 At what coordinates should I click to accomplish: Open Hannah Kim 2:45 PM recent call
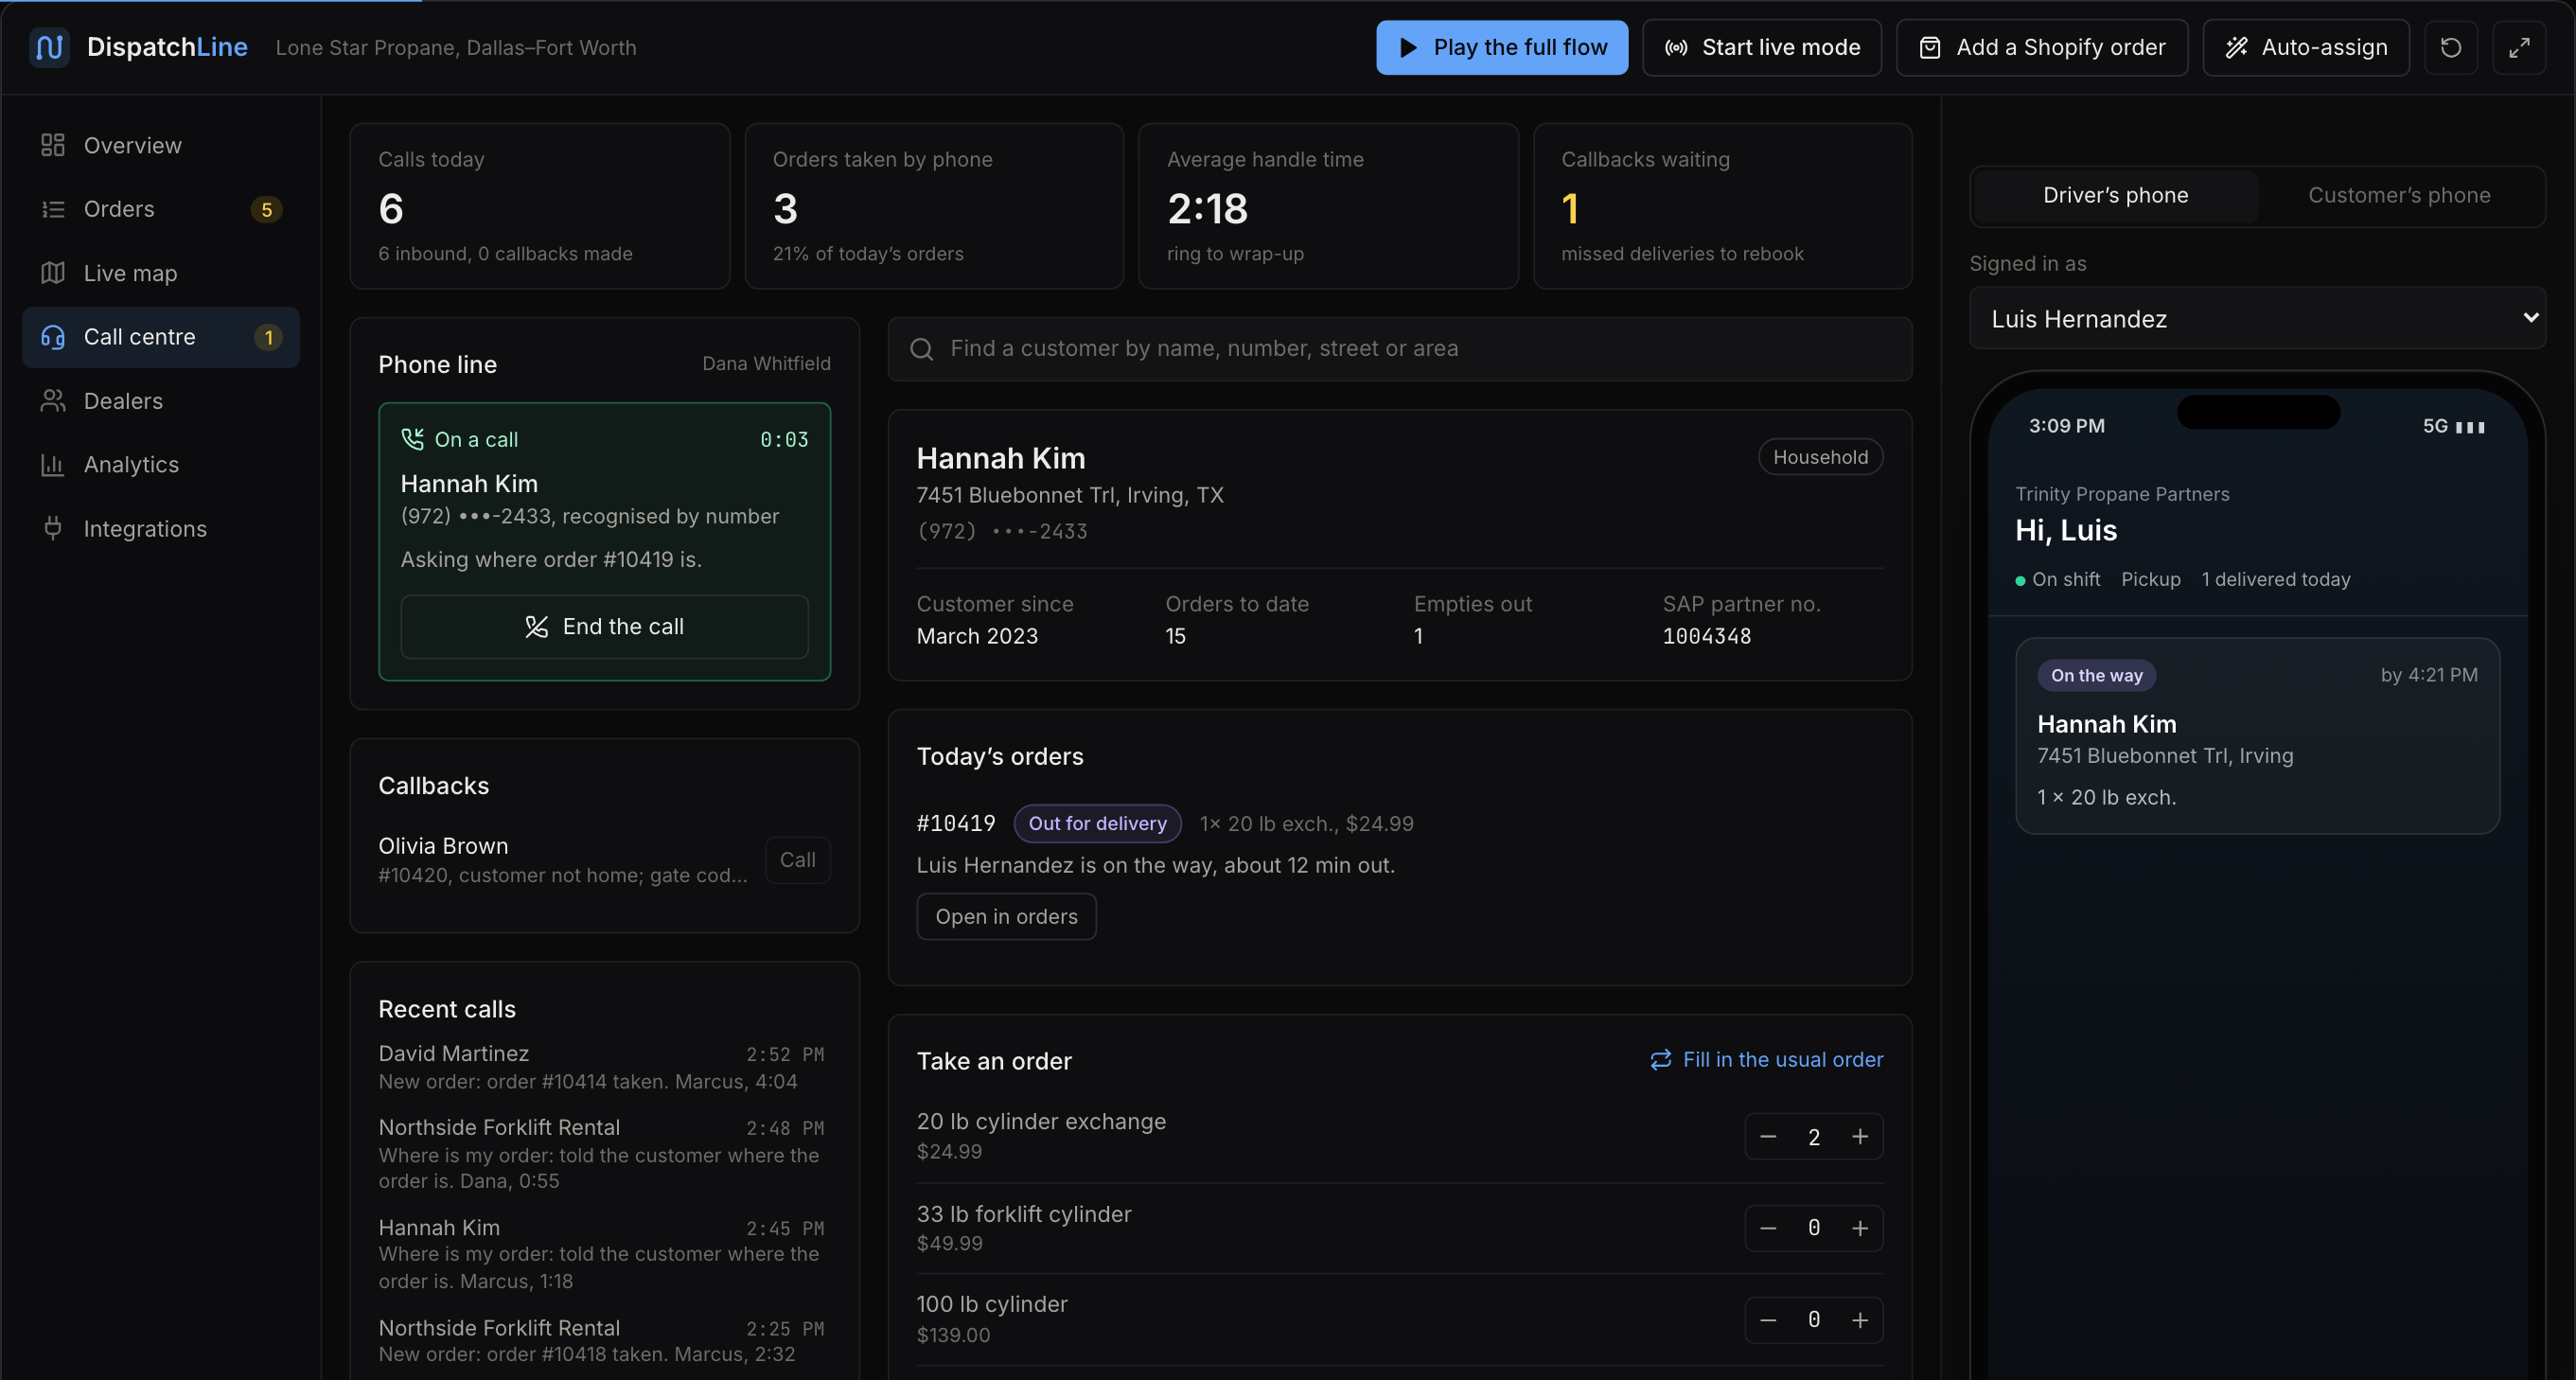click(x=604, y=1253)
